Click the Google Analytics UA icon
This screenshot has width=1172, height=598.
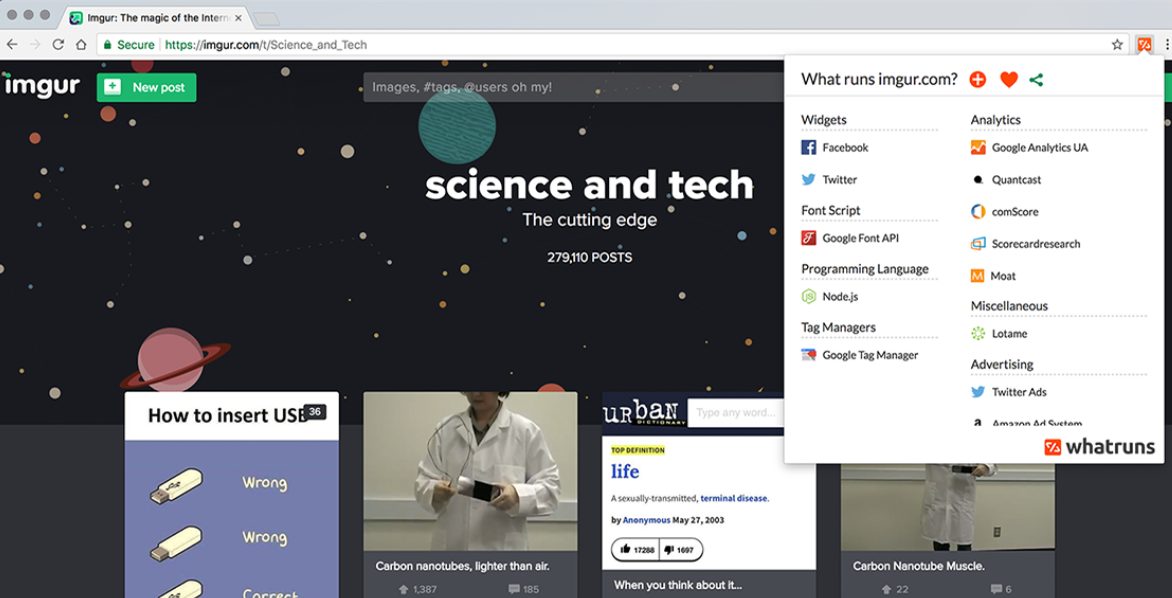click(978, 147)
